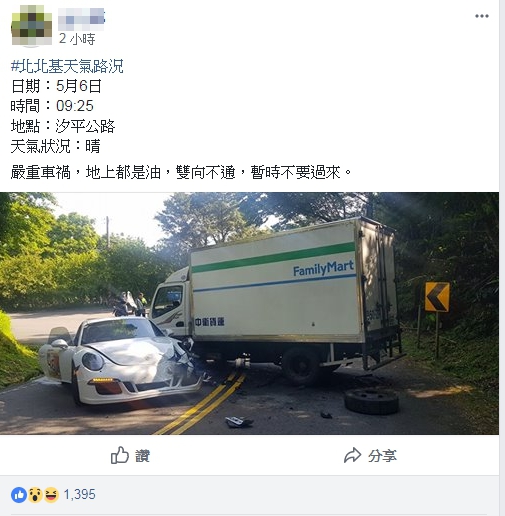
Task: Open the three-dot post options menu
Action: (482, 16)
